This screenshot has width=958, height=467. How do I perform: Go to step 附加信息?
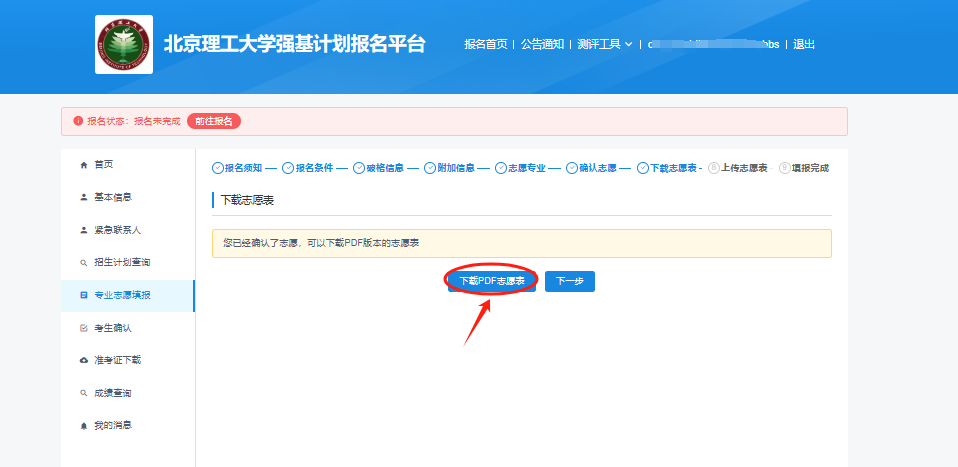pyautogui.click(x=456, y=168)
